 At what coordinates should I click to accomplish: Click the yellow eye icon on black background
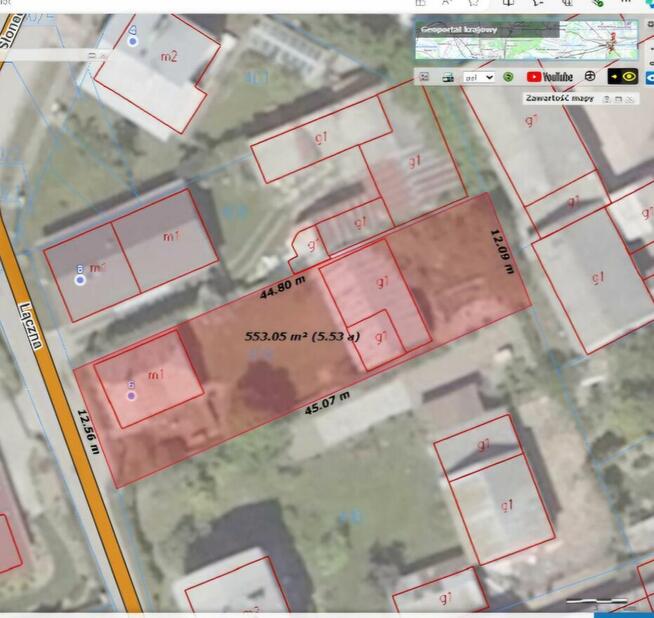(x=623, y=76)
